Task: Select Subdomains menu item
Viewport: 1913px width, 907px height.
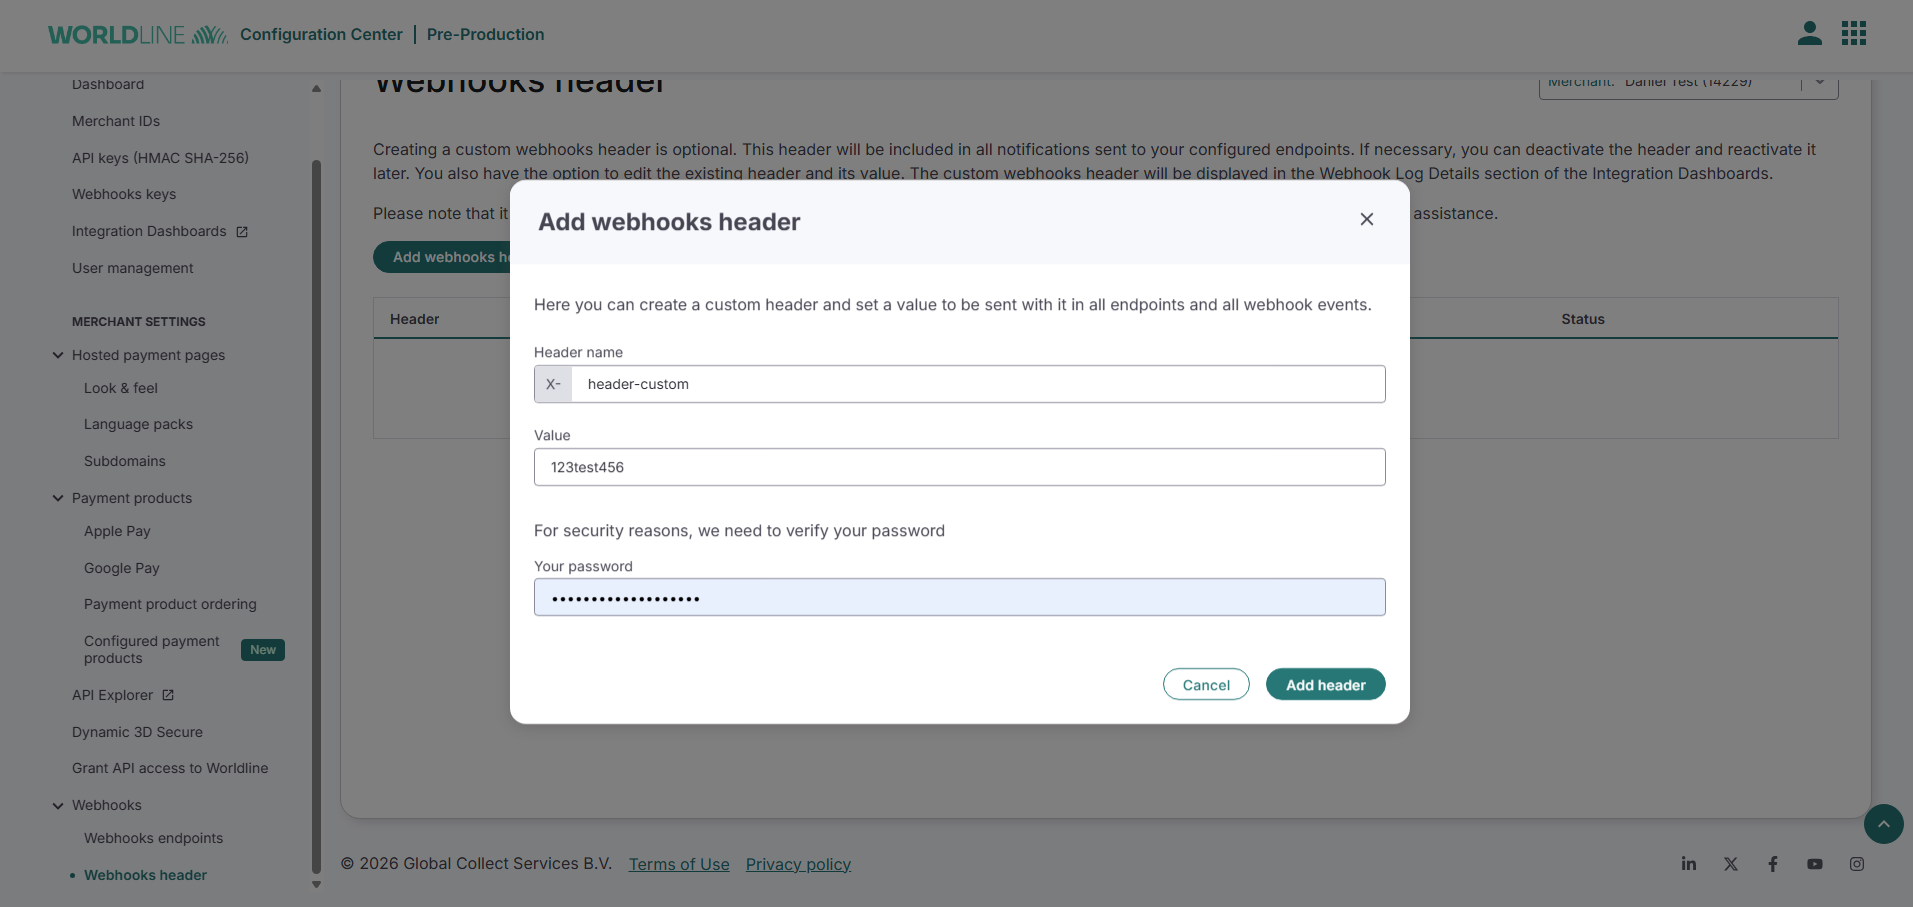Action: point(125,461)
